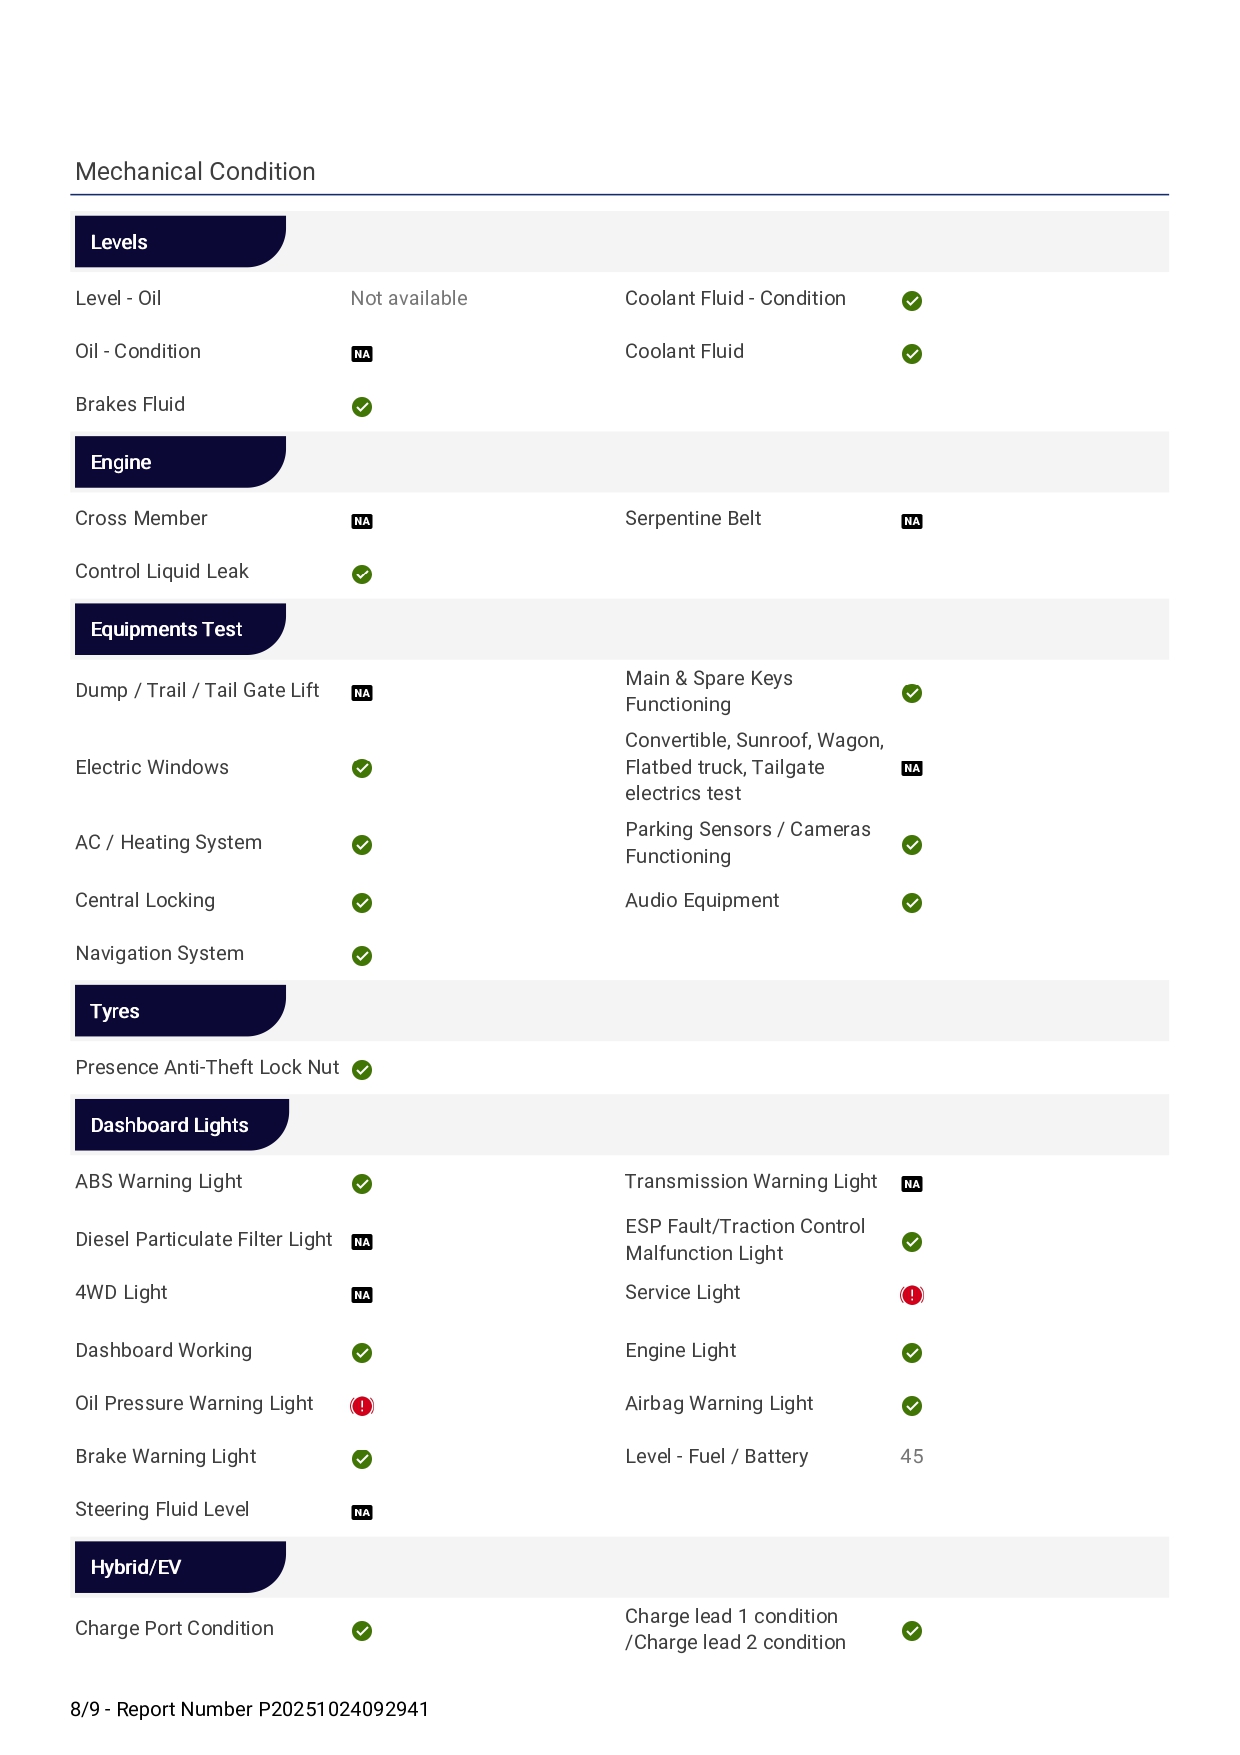Click the Mechanical Condition heading

coord(195,172)
